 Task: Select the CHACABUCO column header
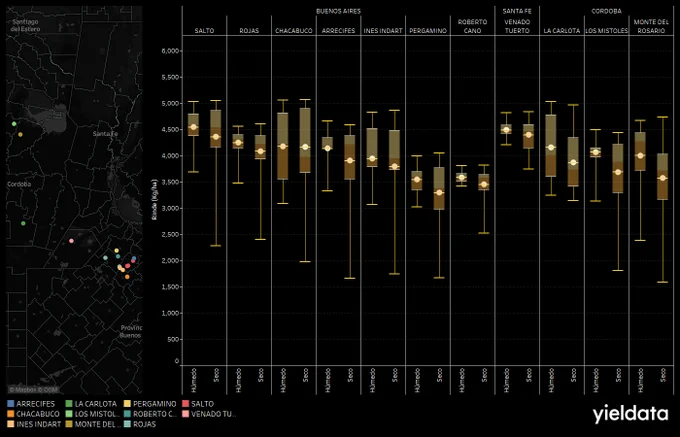click(x=294, y=31)
